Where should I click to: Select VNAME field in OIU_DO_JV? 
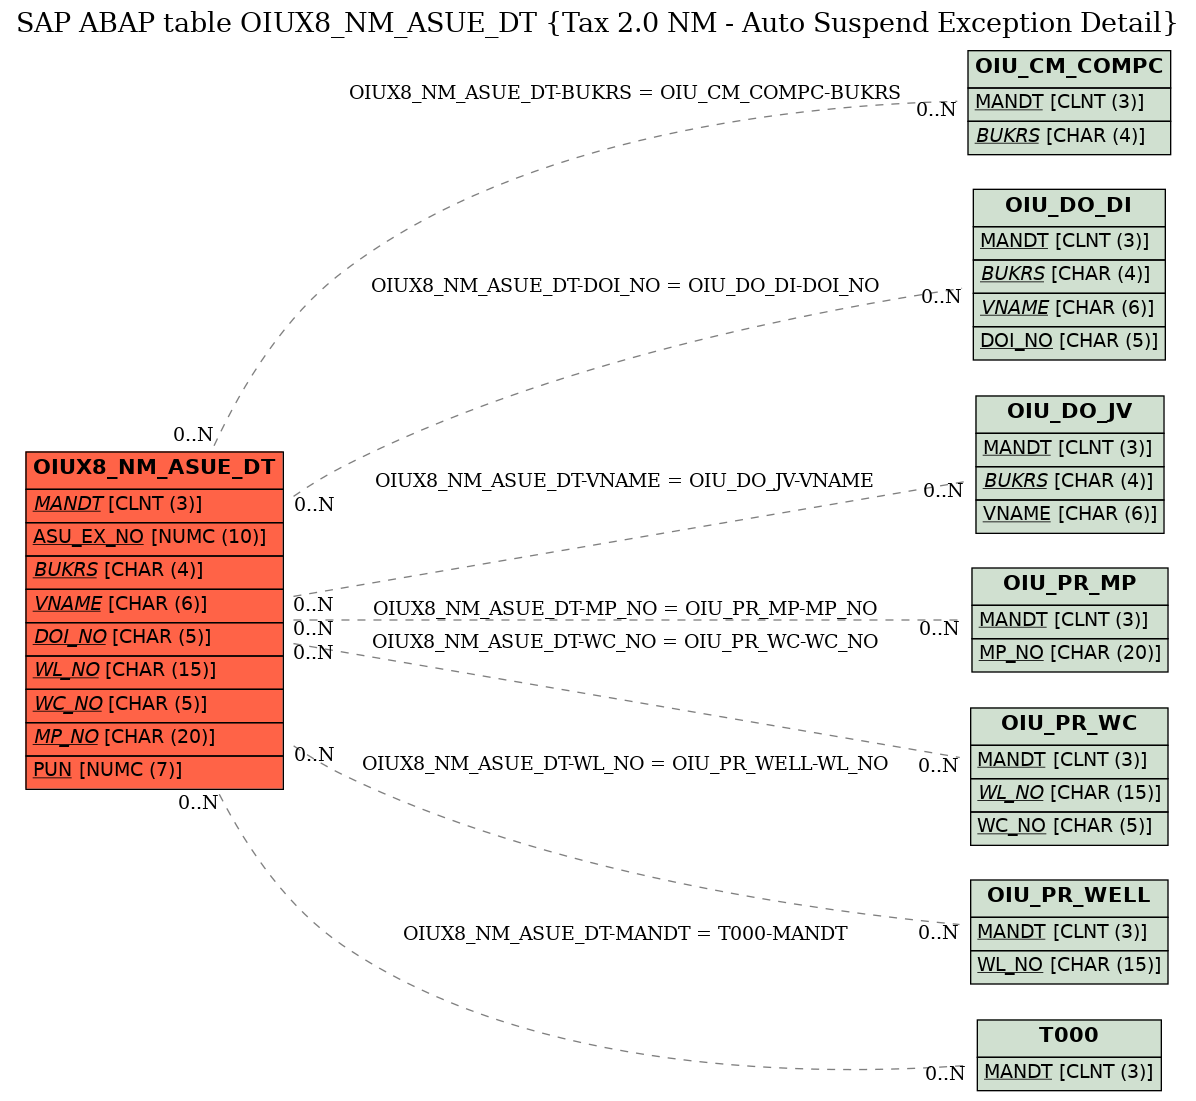tap(1069, 516)
